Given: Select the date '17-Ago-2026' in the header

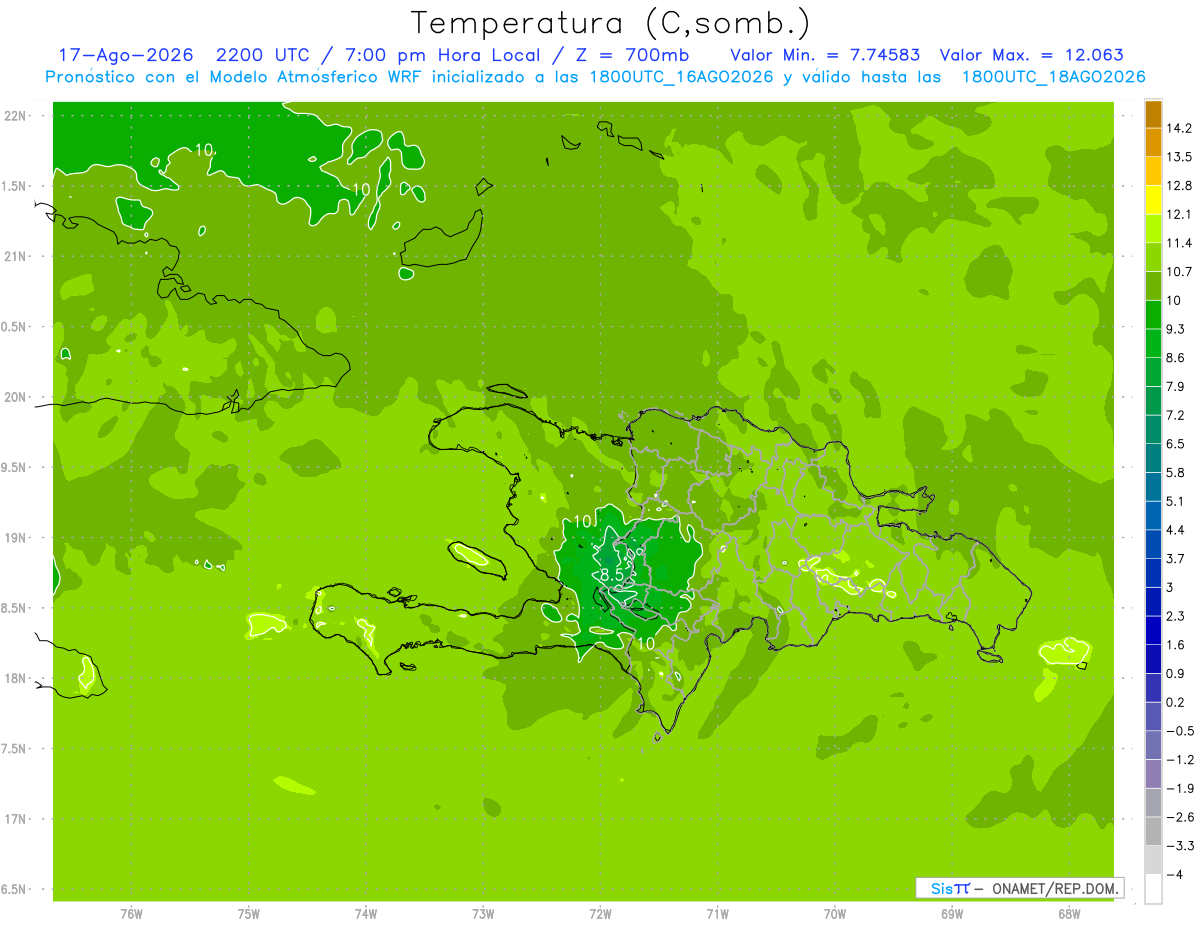Looking at the screenshot, I should pyautogui.click(x=126, y=55).
